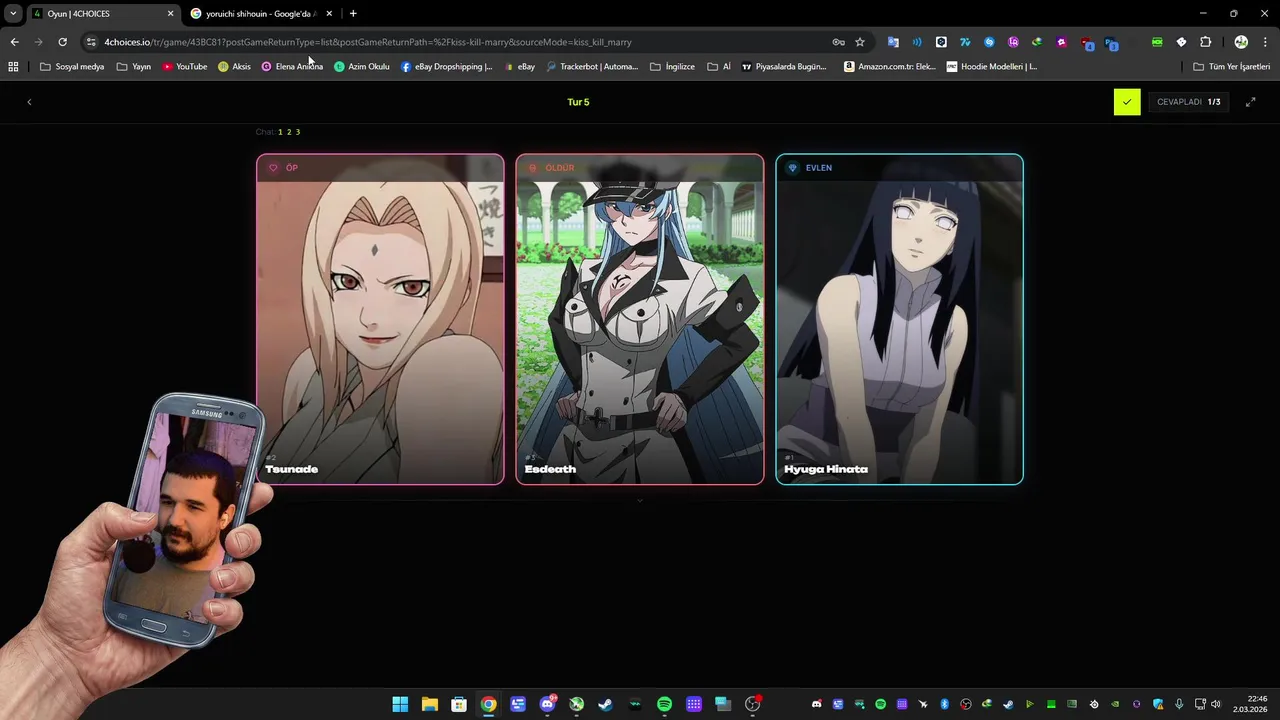Open Steam from the taskbar

(x=605, y=704)
